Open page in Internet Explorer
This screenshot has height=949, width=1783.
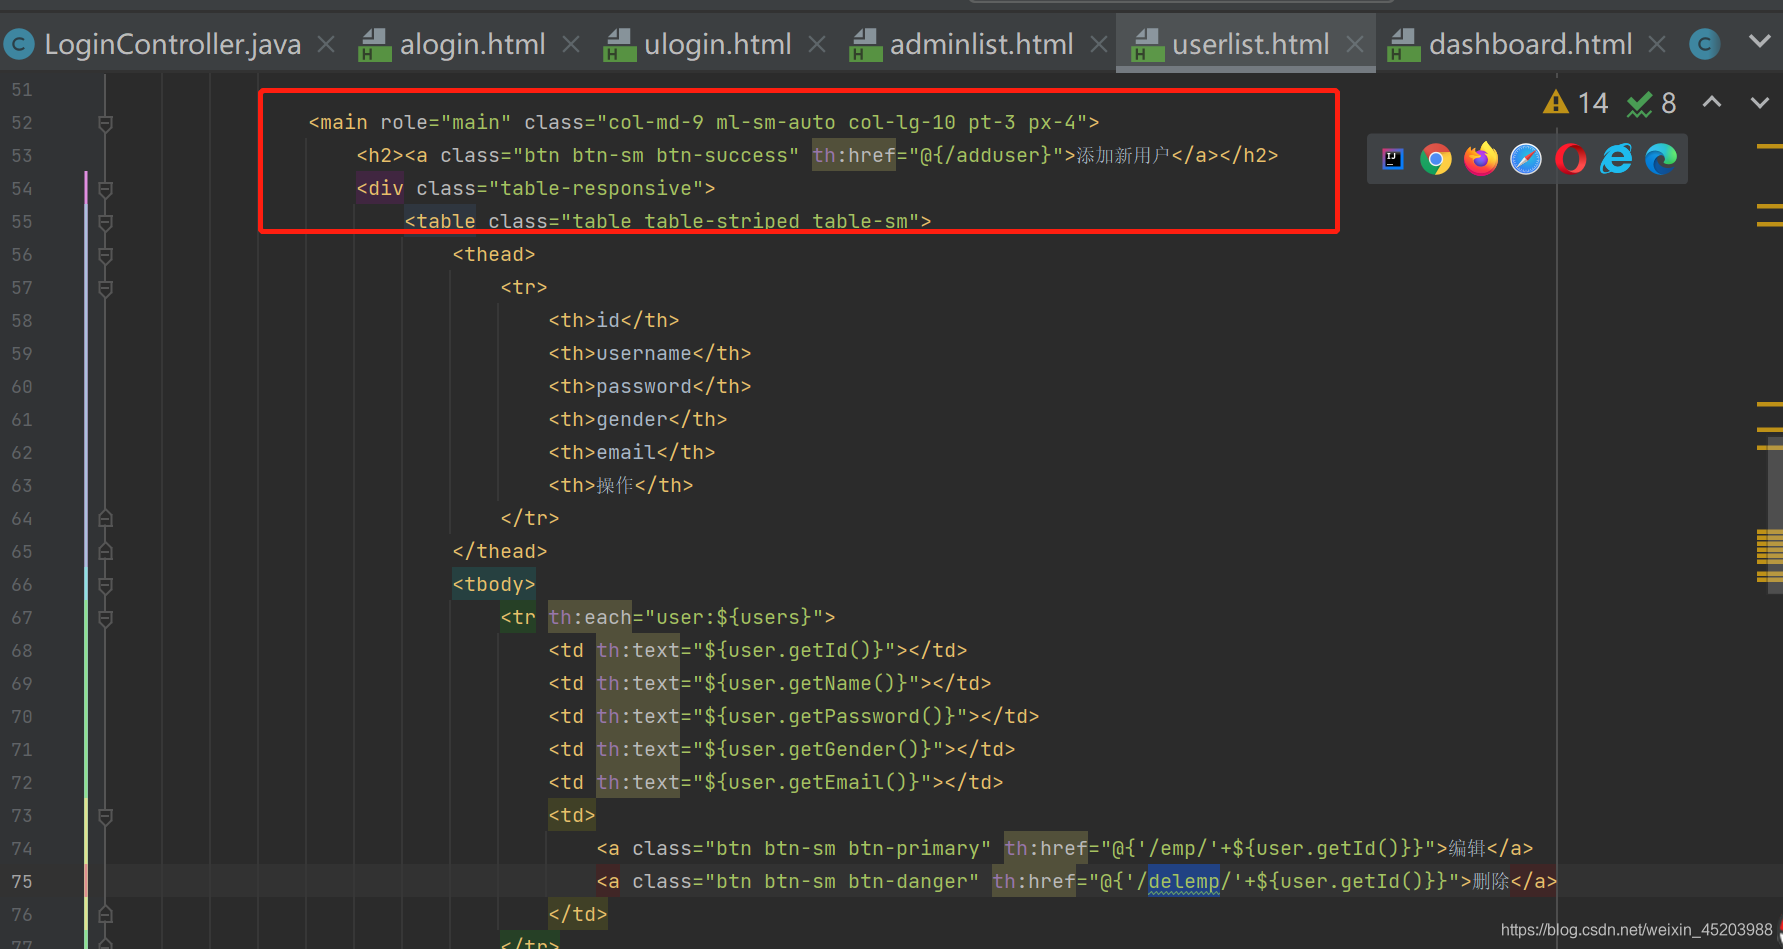pyautogui.click(x=1616, y=159)
